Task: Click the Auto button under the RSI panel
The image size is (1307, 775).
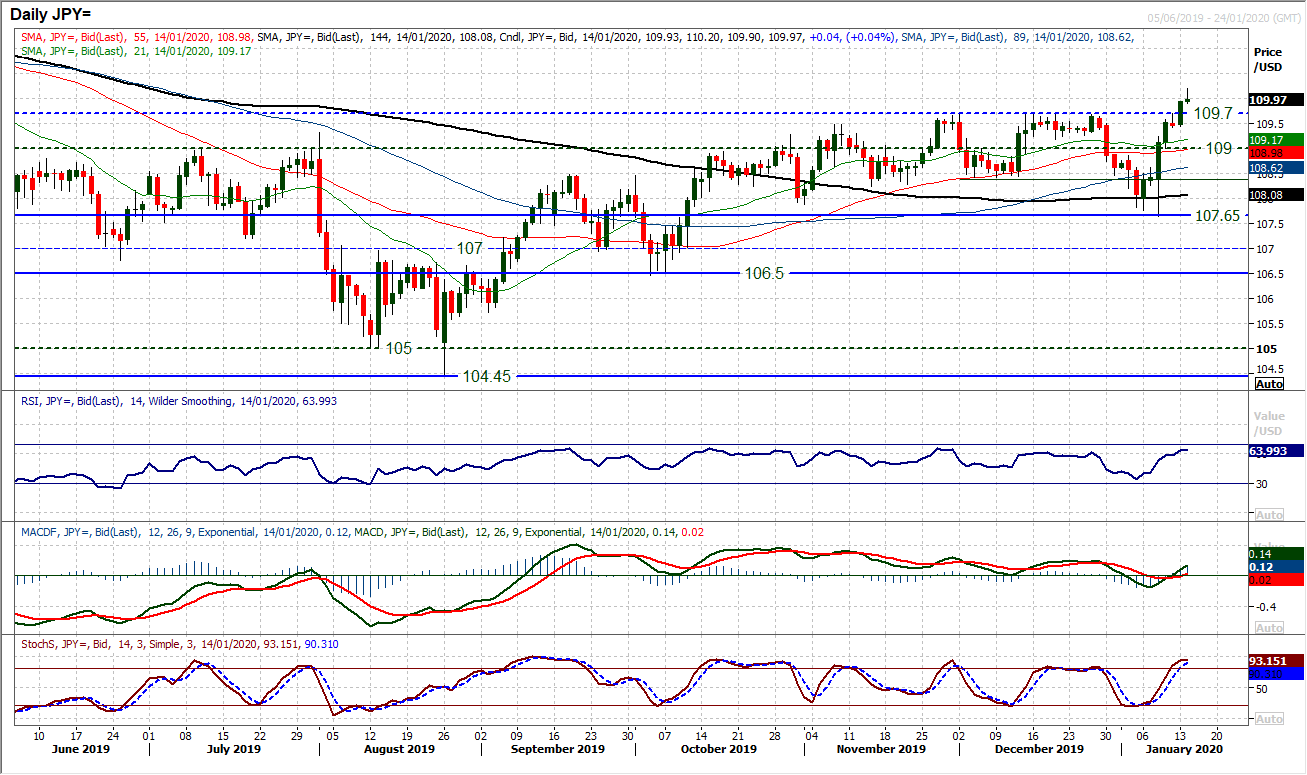Action: point(1270,514)
